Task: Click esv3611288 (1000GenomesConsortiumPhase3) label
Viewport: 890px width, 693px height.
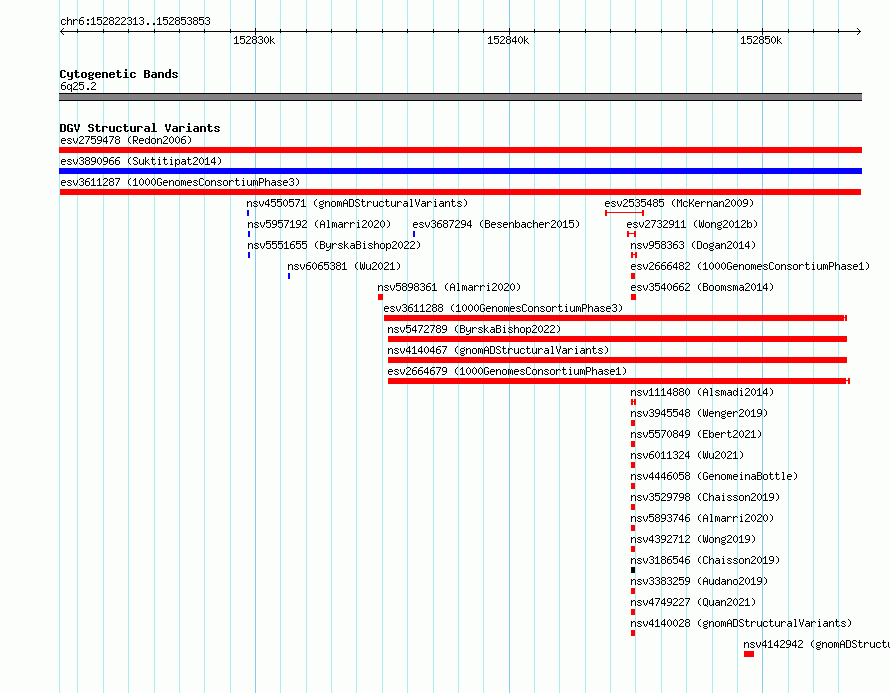Action: point(503,308)
